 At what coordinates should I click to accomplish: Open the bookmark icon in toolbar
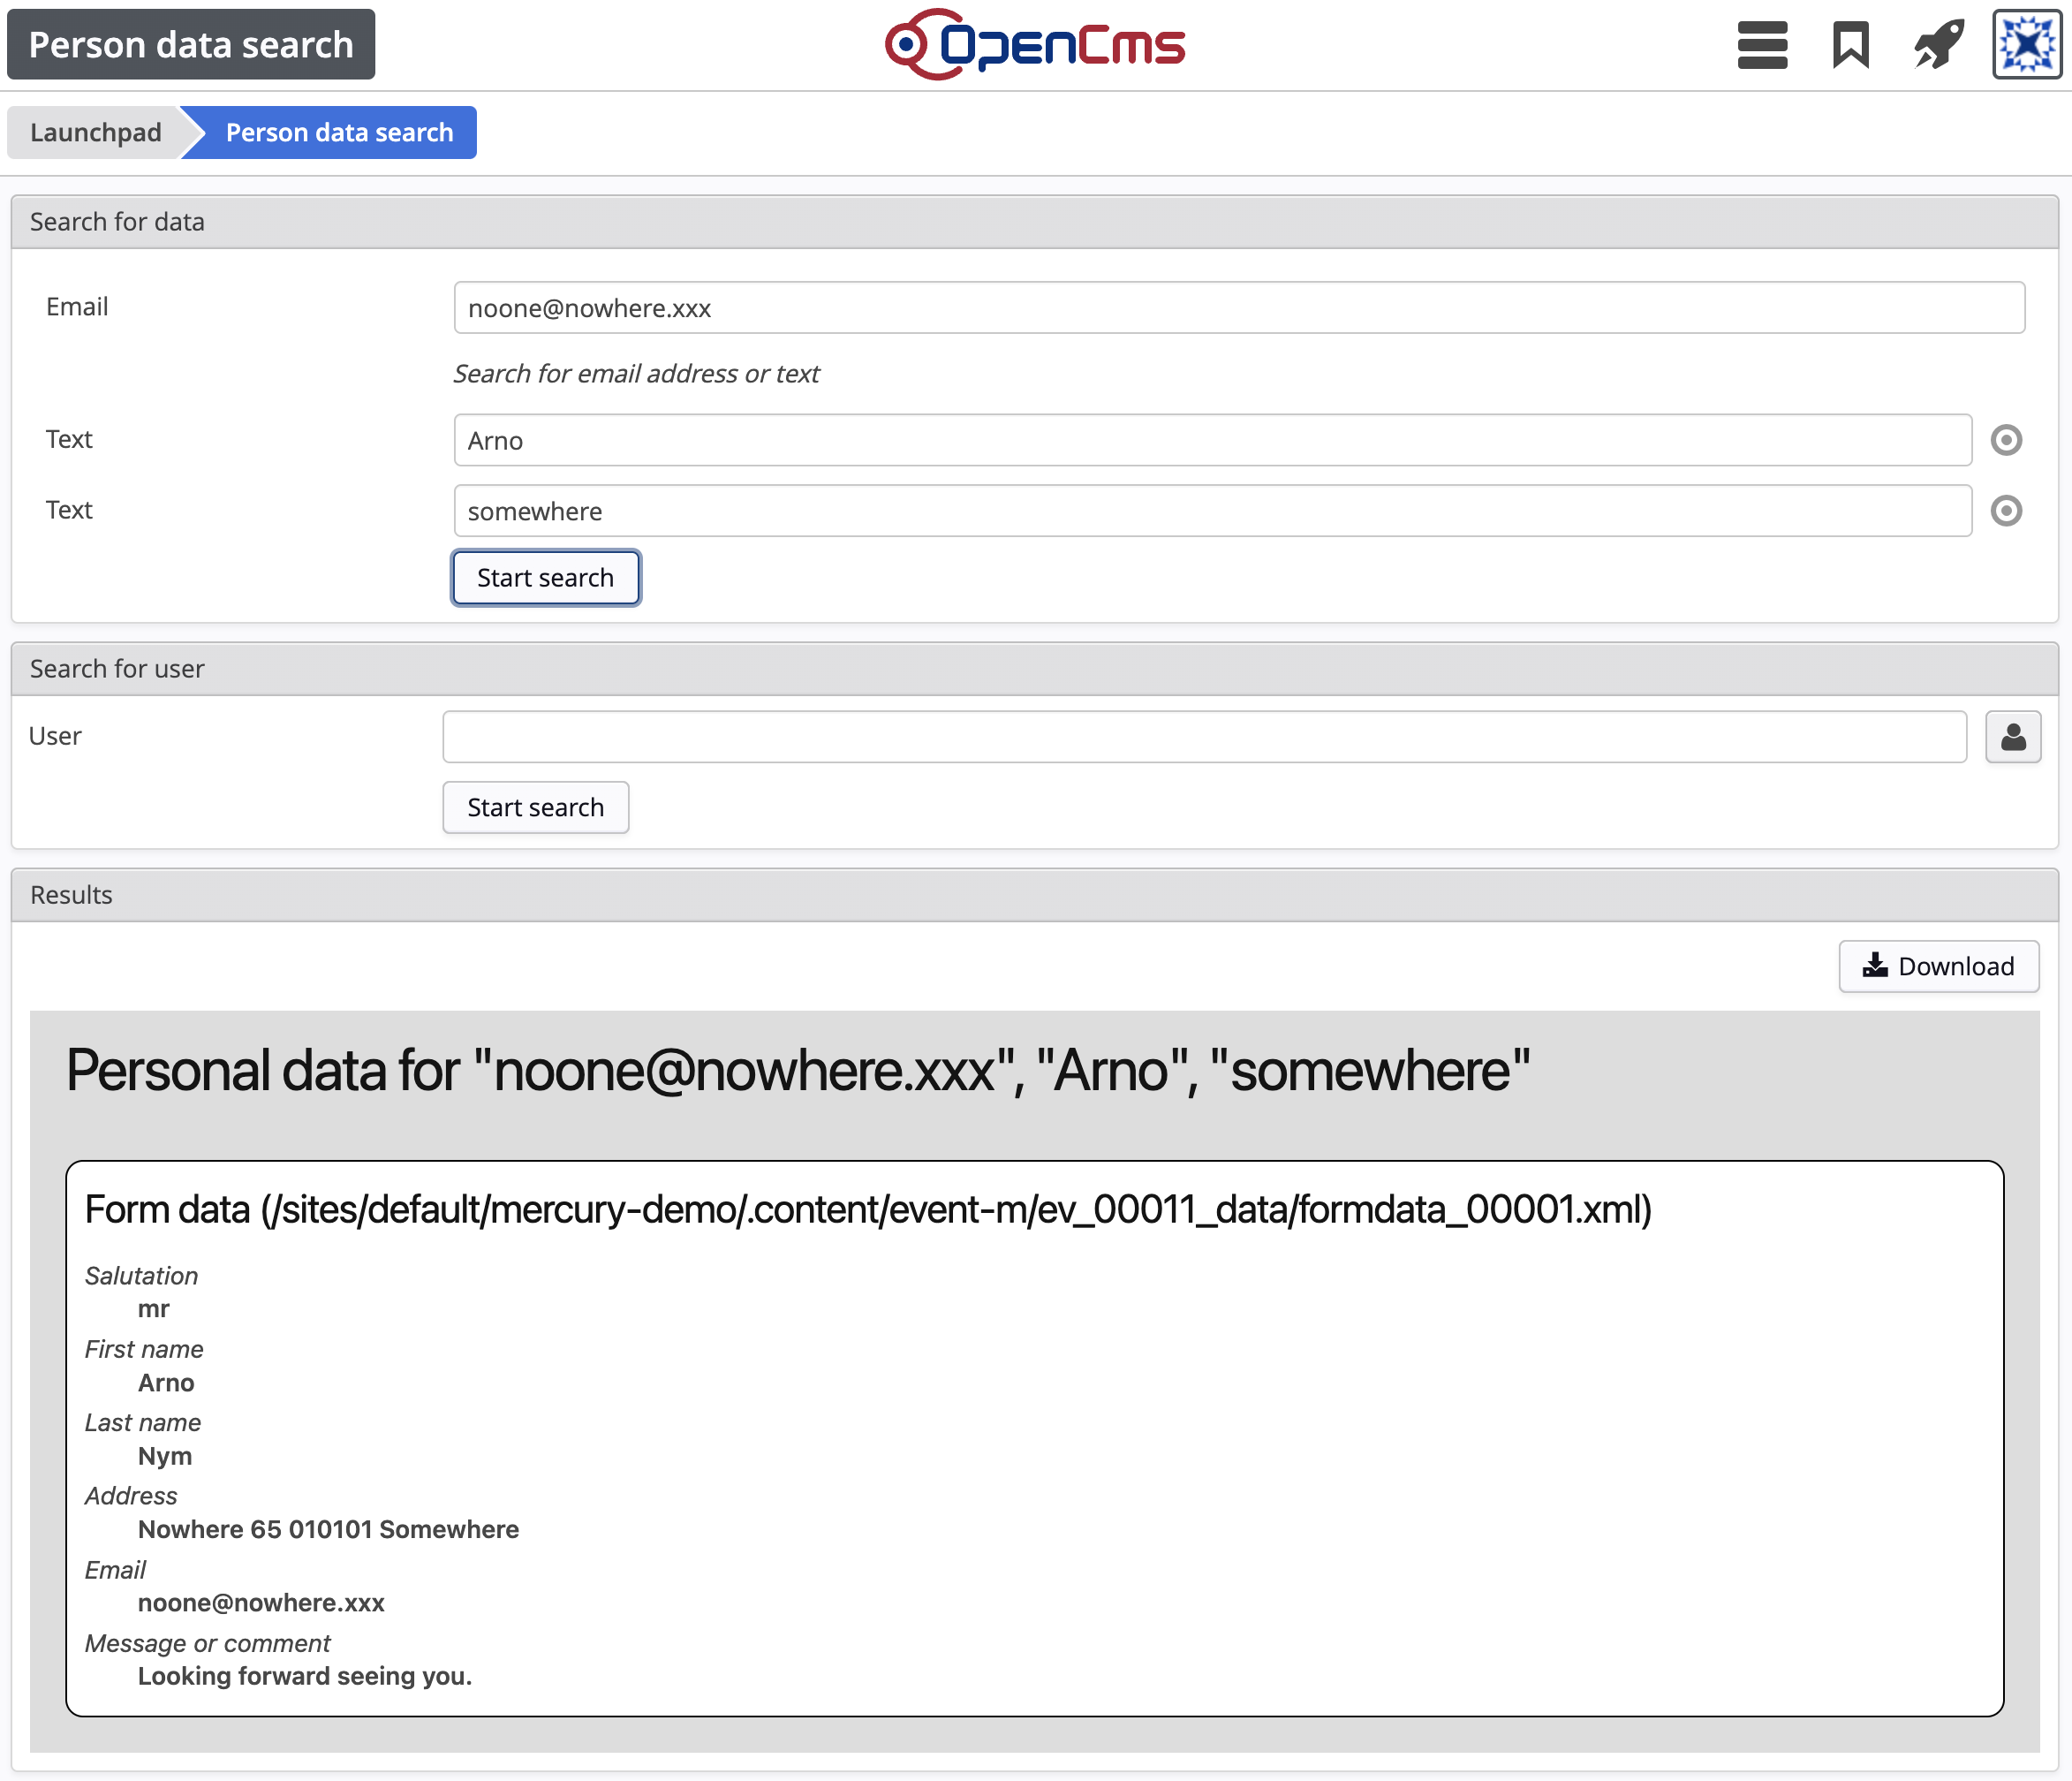[1849, 44]
